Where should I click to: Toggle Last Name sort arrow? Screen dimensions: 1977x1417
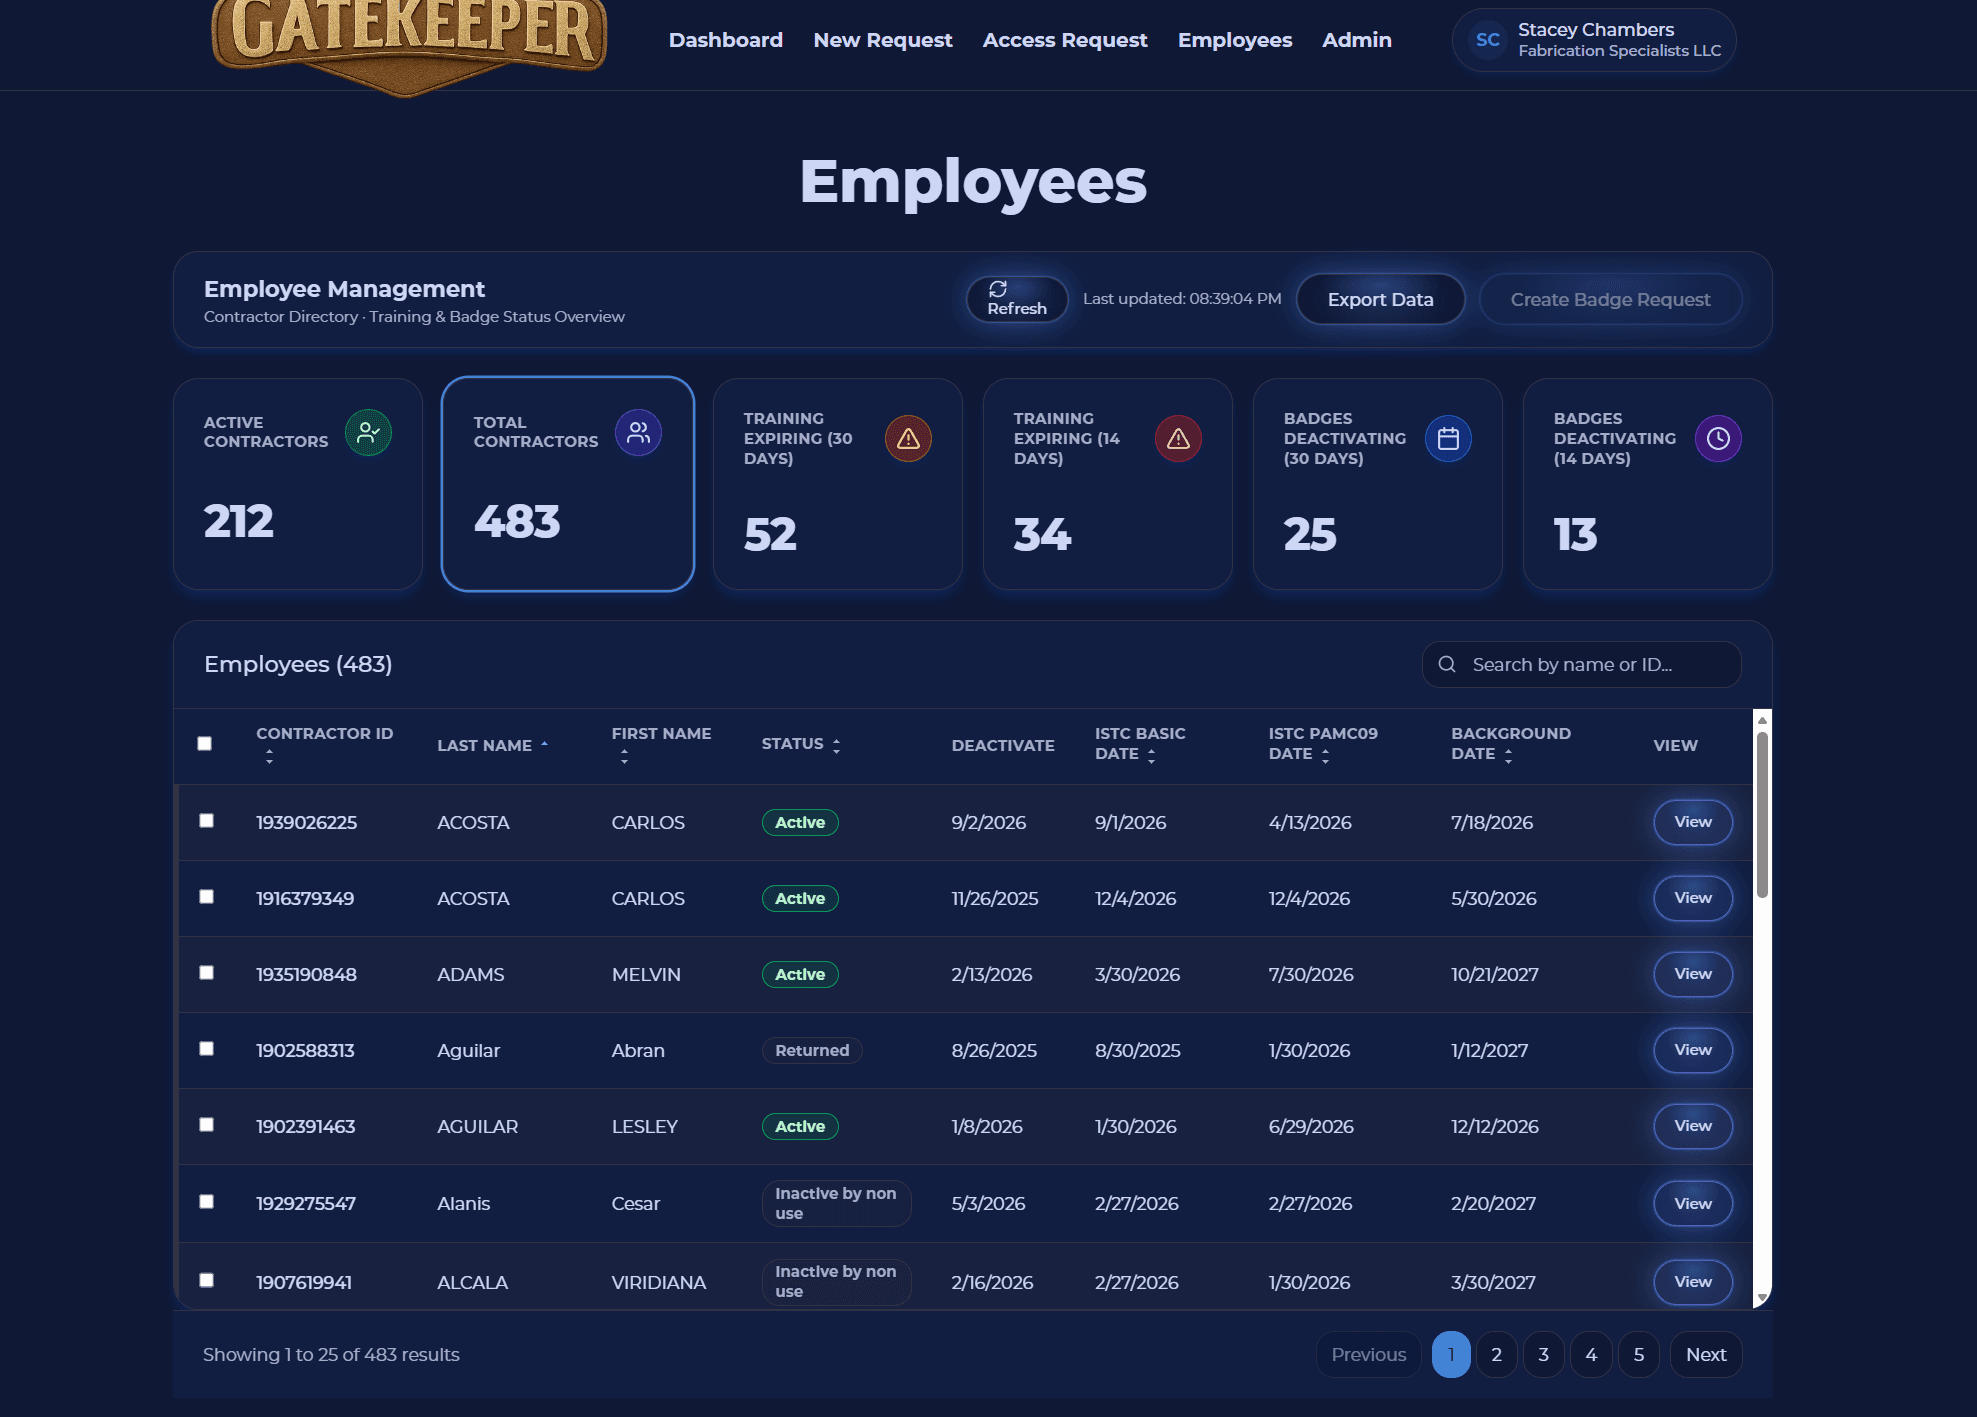544,745
